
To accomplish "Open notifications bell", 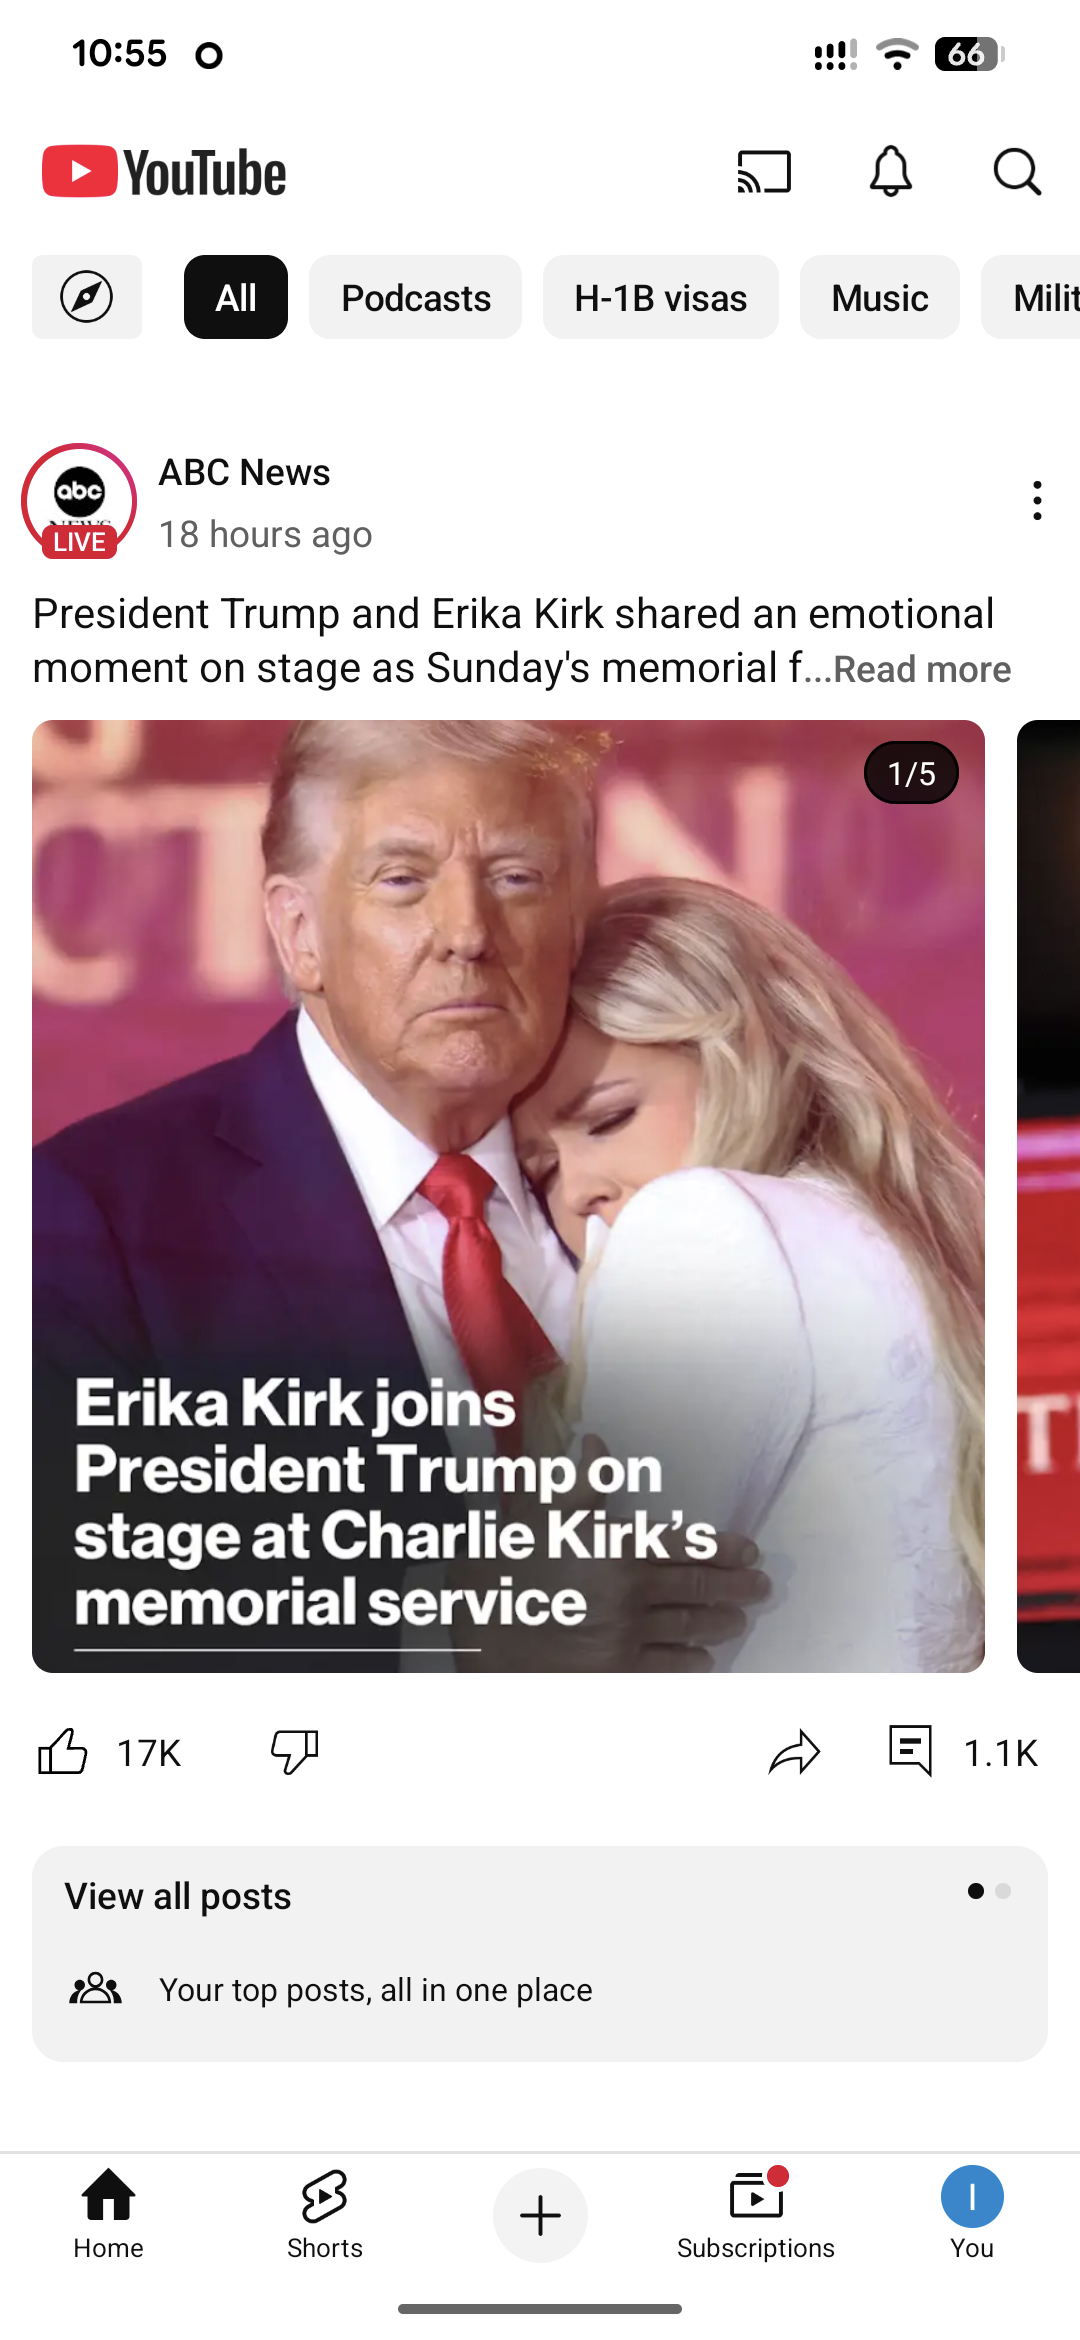I will tap(890, 171).
